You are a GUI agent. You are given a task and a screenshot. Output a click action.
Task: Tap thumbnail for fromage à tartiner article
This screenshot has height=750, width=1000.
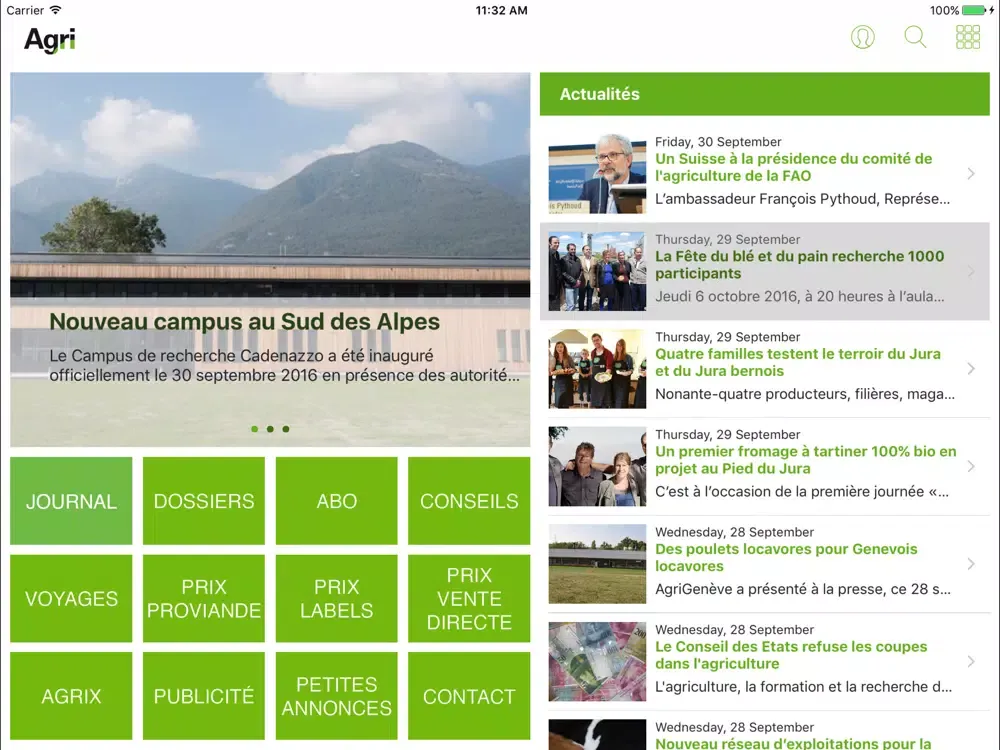(x=597, y=466)
